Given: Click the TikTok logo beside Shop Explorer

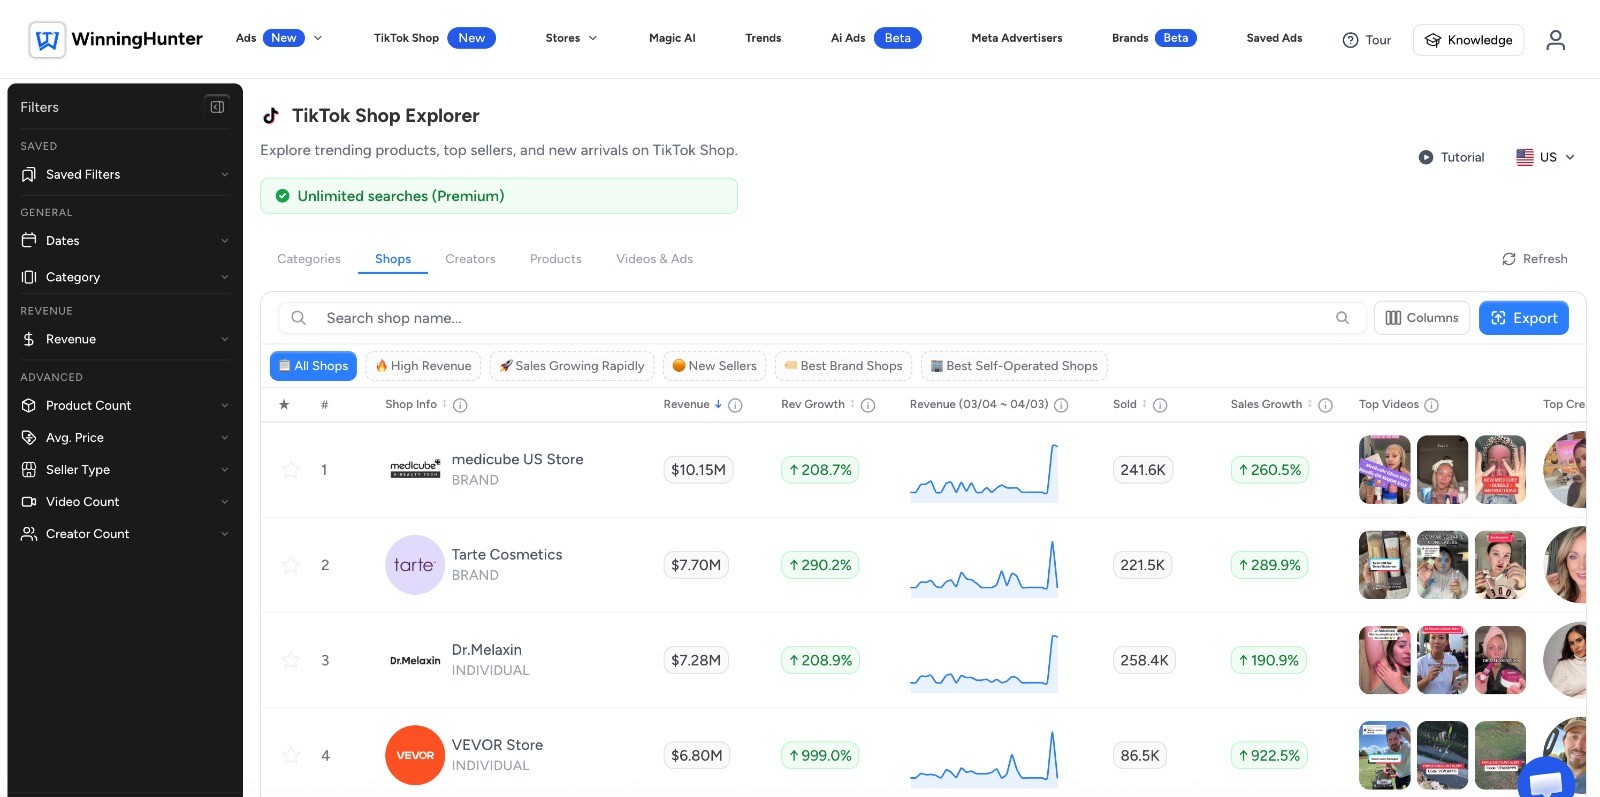Looking at the screenshot, I should [x=270, y=116].
